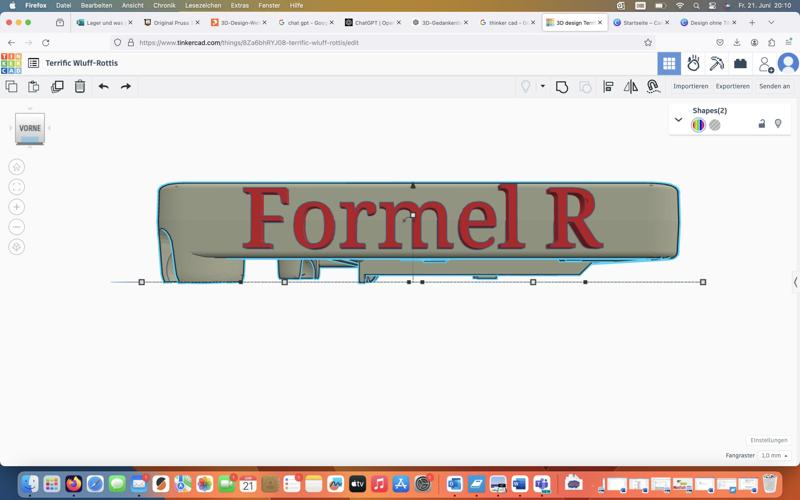Click the zoom out minus button
800x500 pixels.
[x=17, y=227]
